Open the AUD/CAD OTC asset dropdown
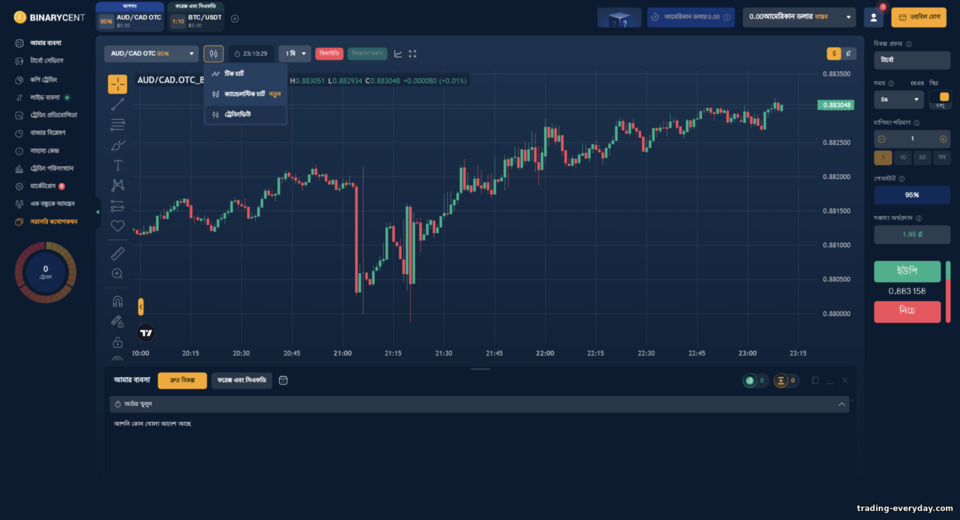The image size is (960, 520). 151,54
